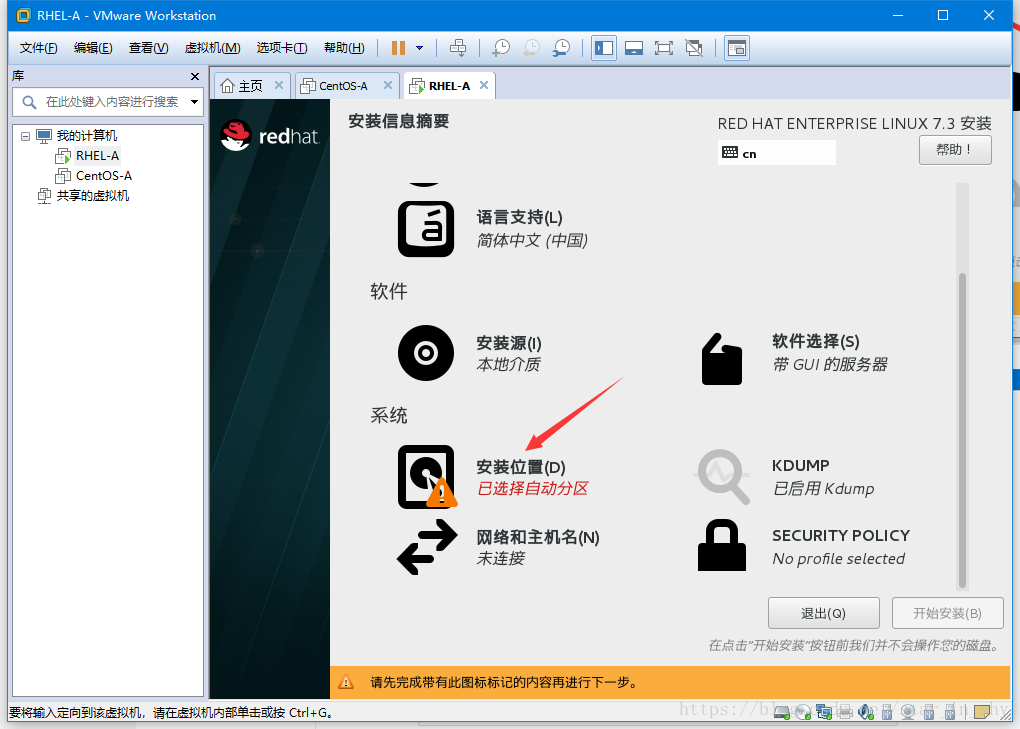The height and width of the screenshot is (729, 1020).
Task: Click the Red Hat logo
Action: (x=269, y=135)
